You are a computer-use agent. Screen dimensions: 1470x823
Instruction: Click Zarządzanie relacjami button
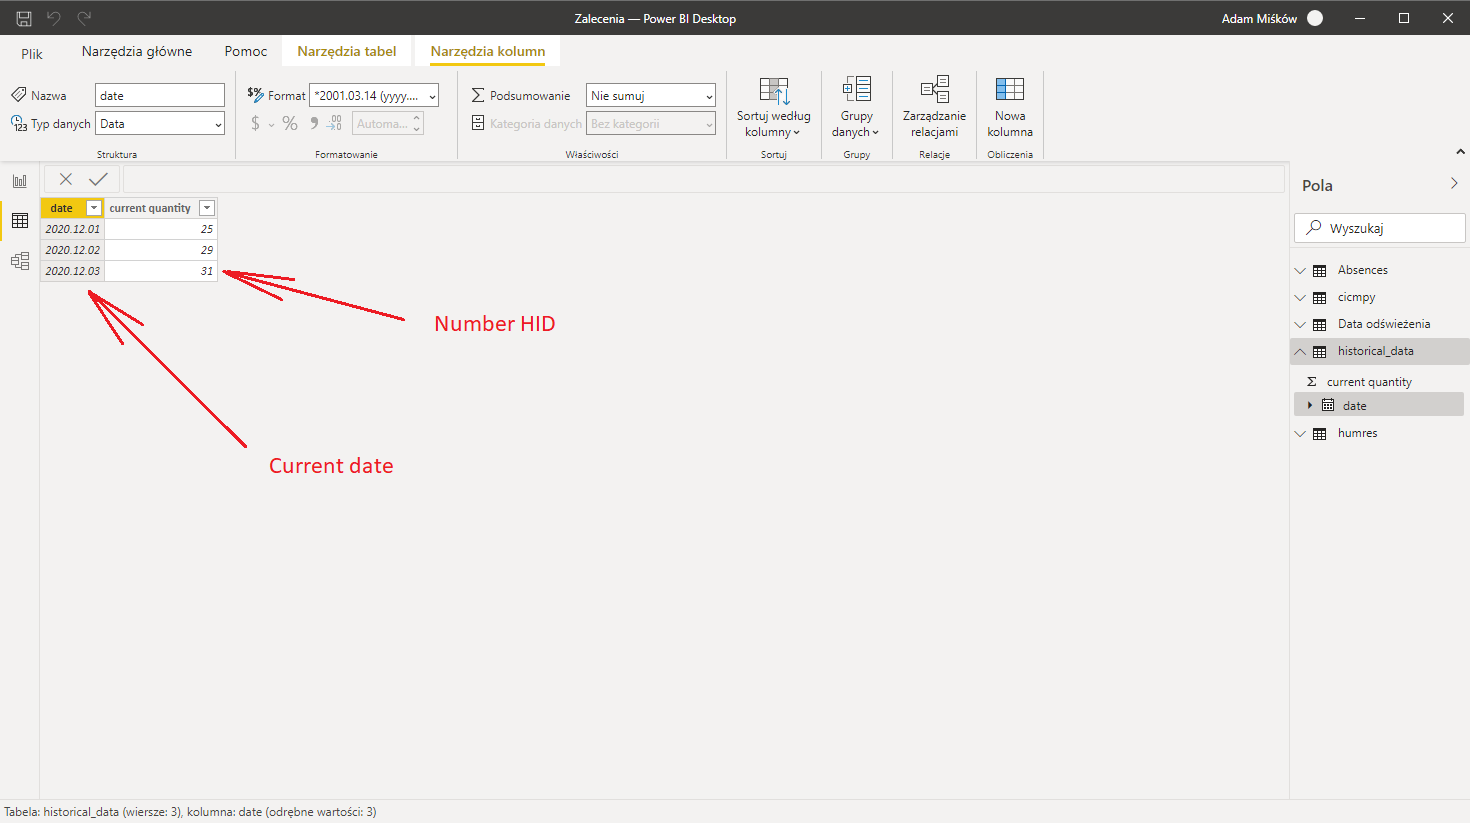pos(934,108)
